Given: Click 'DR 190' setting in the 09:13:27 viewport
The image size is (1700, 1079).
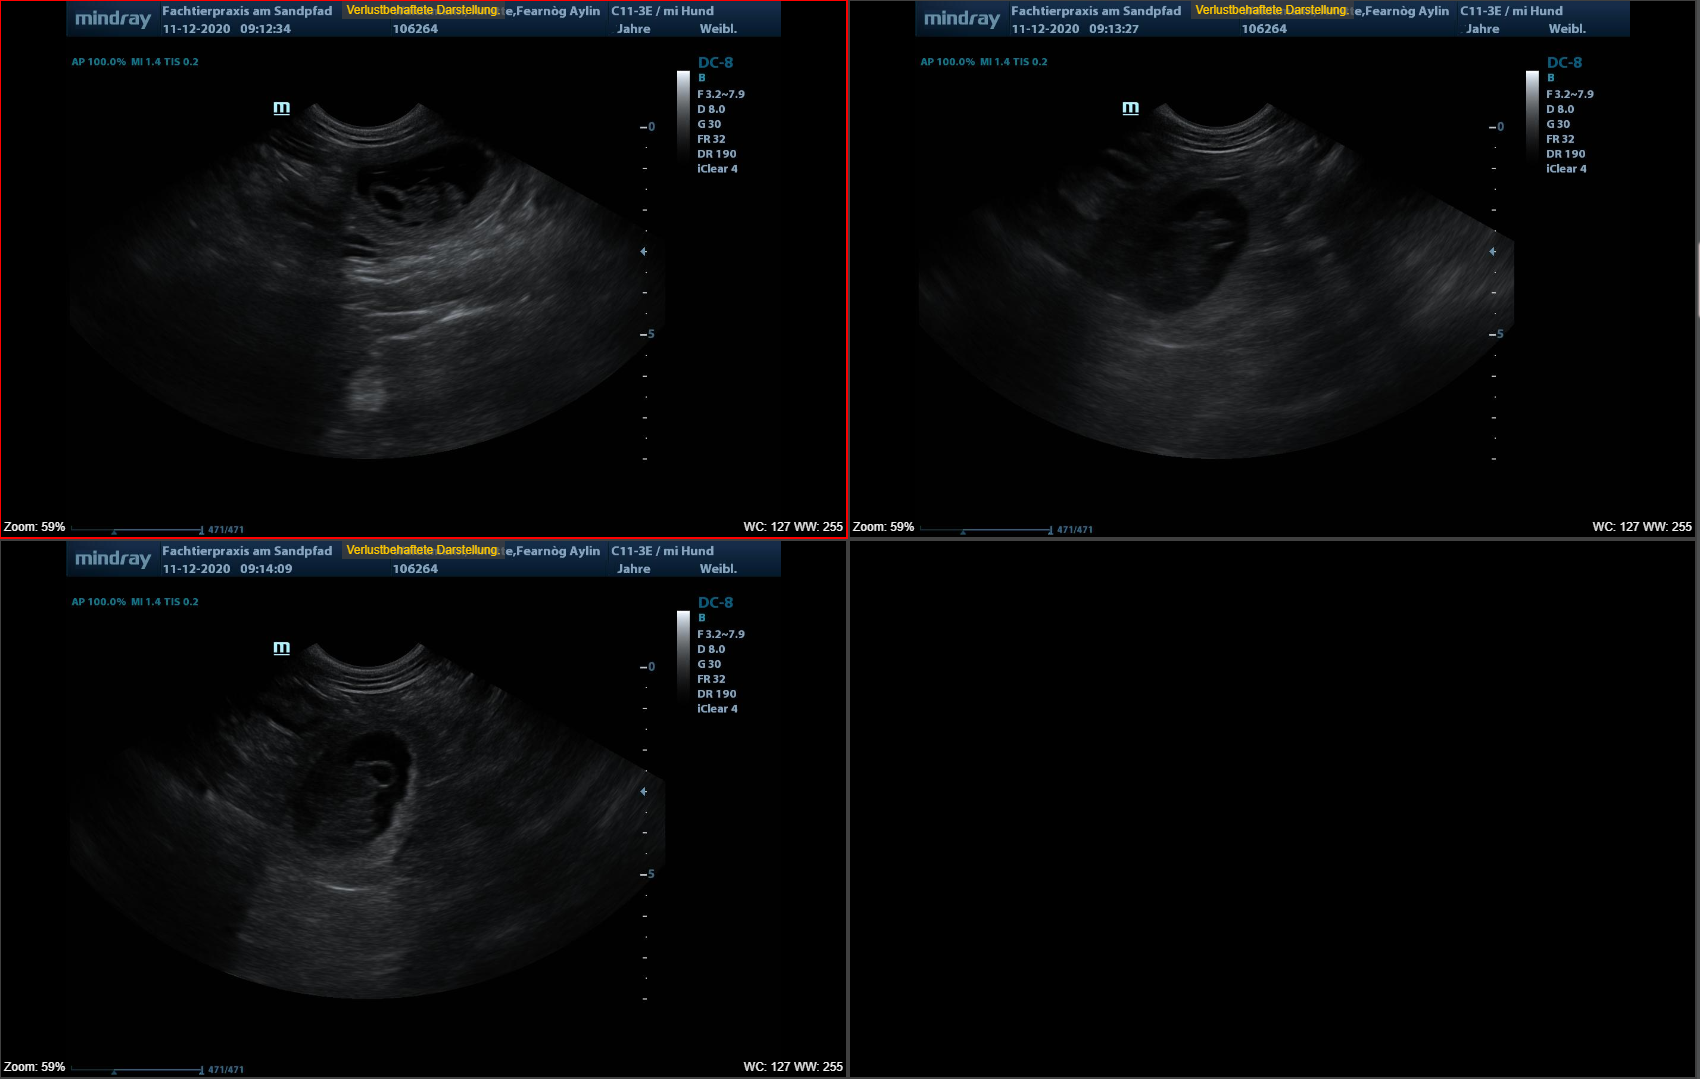Looking at the screenshot, I should coord(1565,154).
